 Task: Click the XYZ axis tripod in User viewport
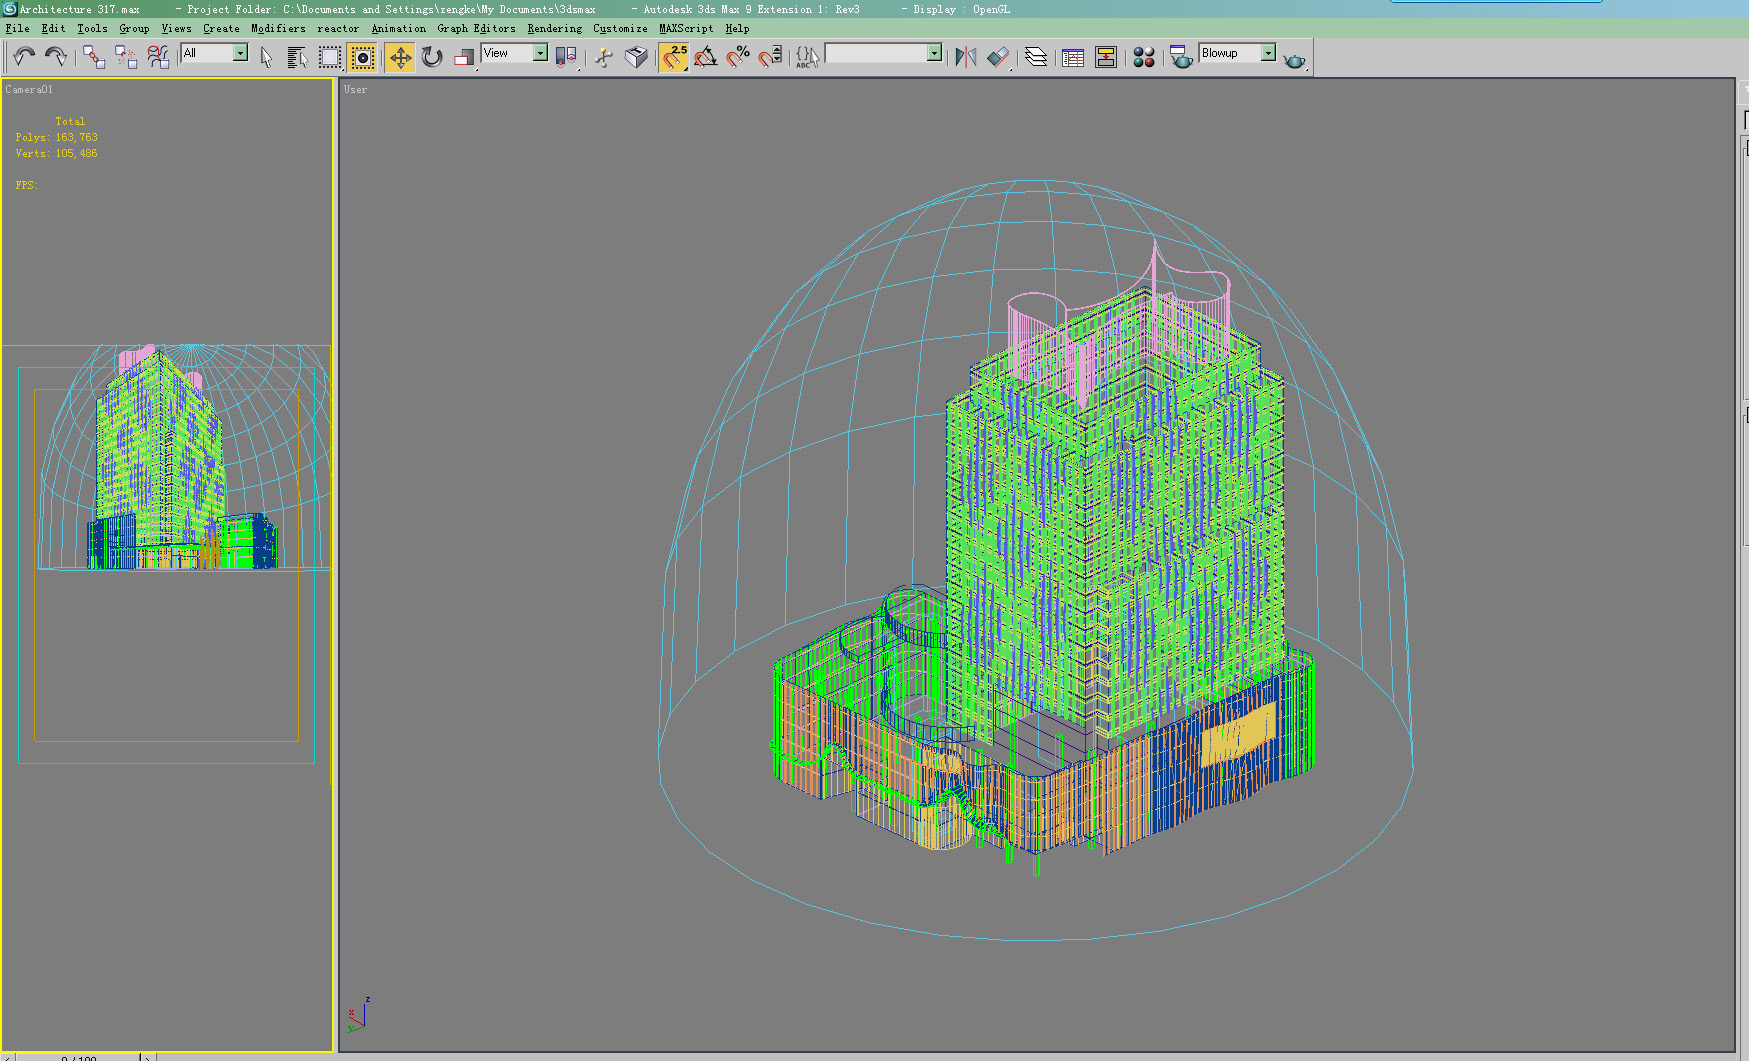pos(359,1014)
